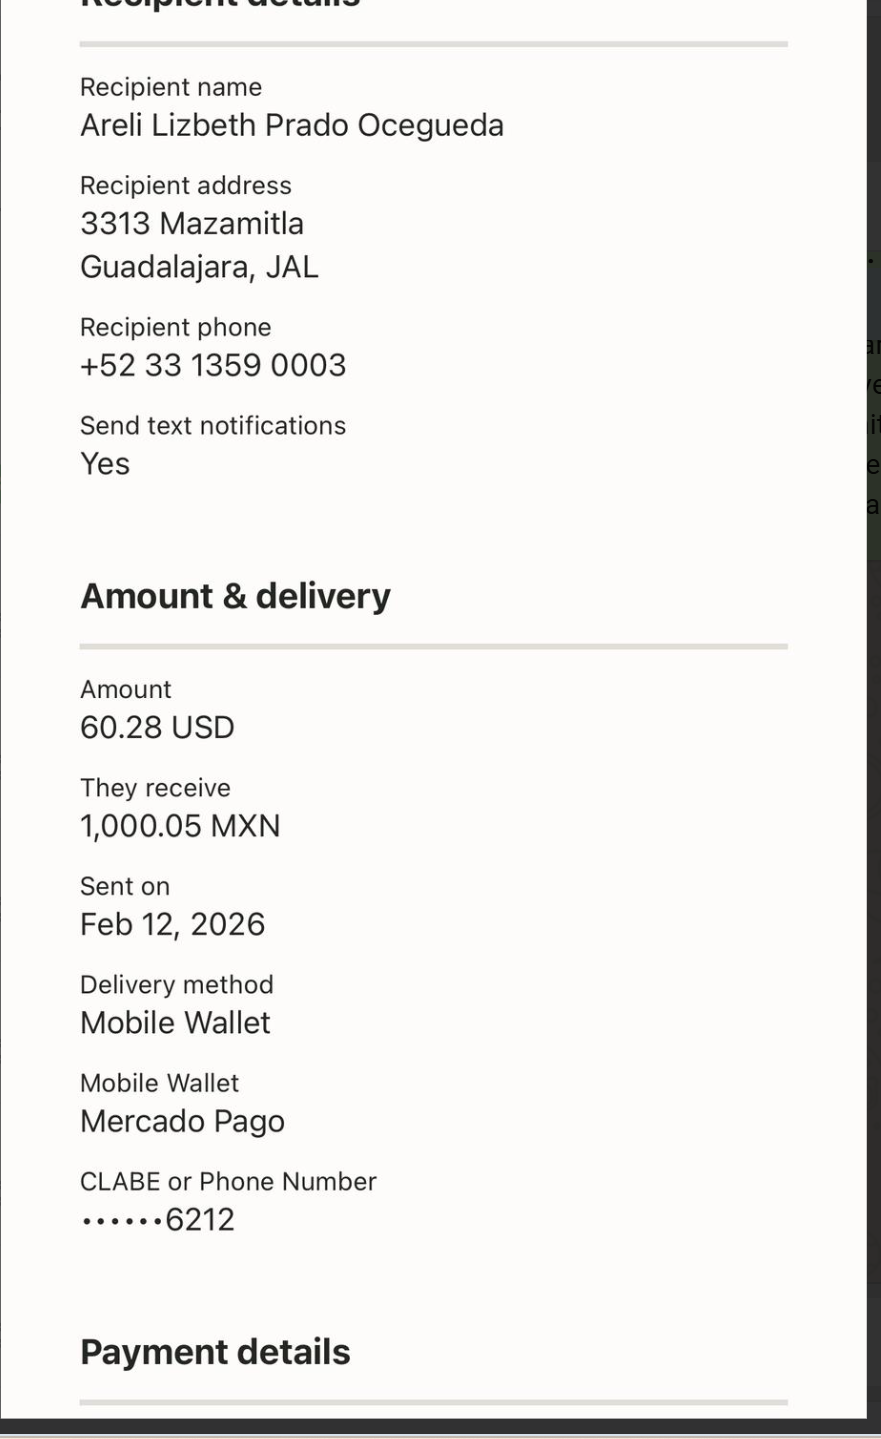Viewport: 881px width, 1439px height.
Task: Click the sent date Feb 12, 2026
Action: coord(172,924)
